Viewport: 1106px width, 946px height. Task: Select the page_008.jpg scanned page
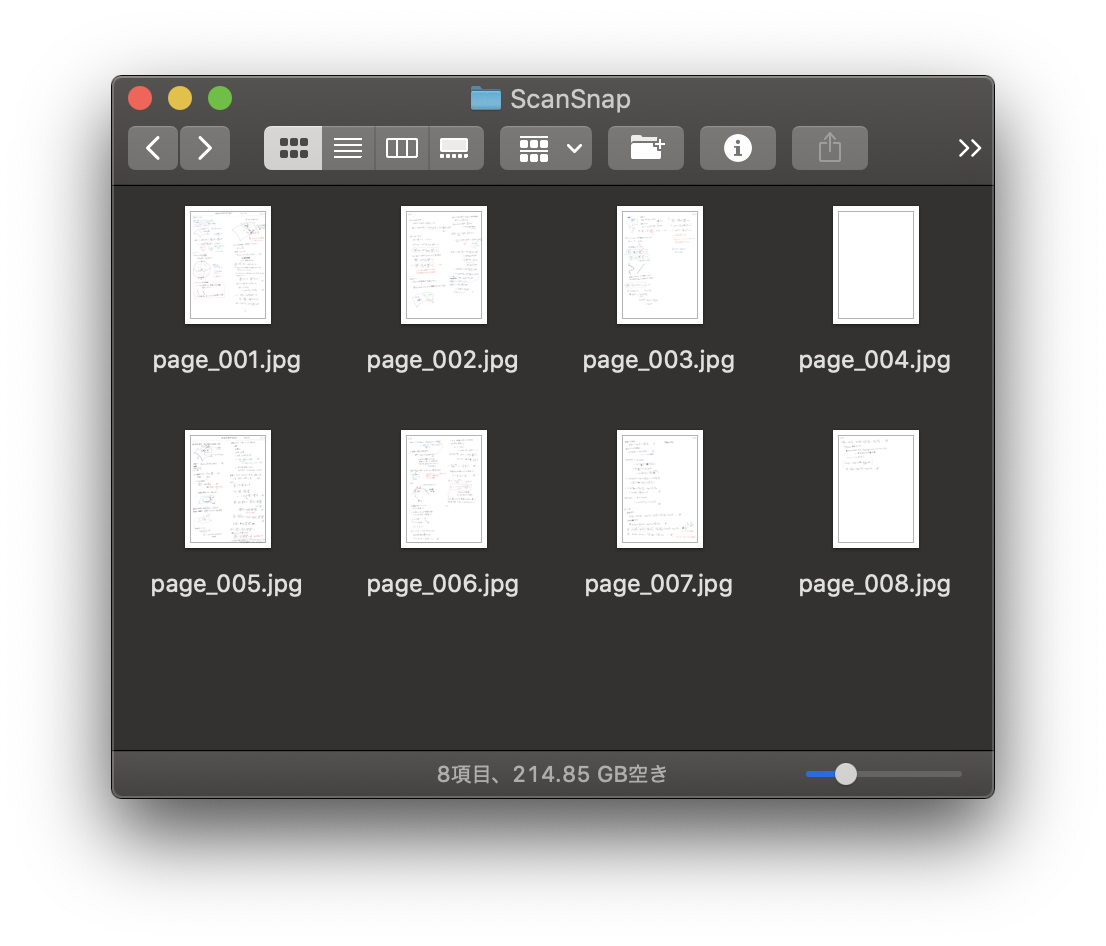pyautogui.click(x=875, y=488)
